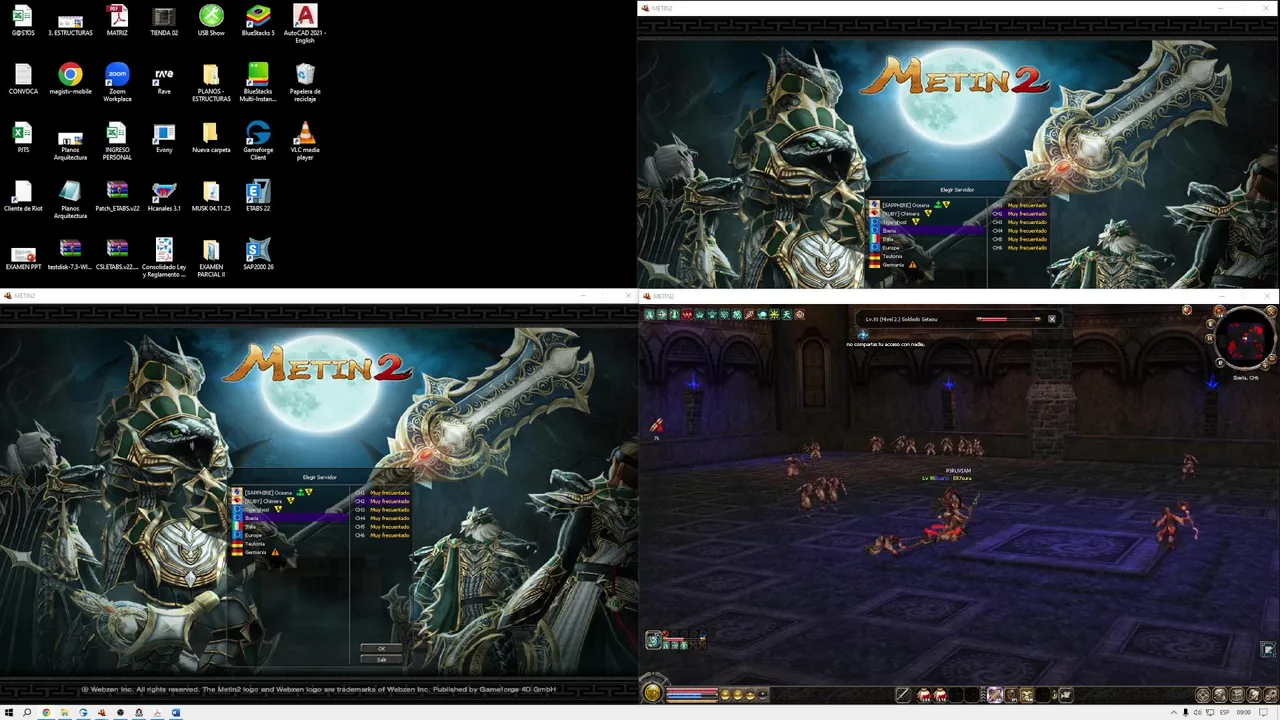Open Patch_ETABSv22 desktop icon
This screenshot has width=1280, height=720.
pyautogui.click(x=117, y=196)
